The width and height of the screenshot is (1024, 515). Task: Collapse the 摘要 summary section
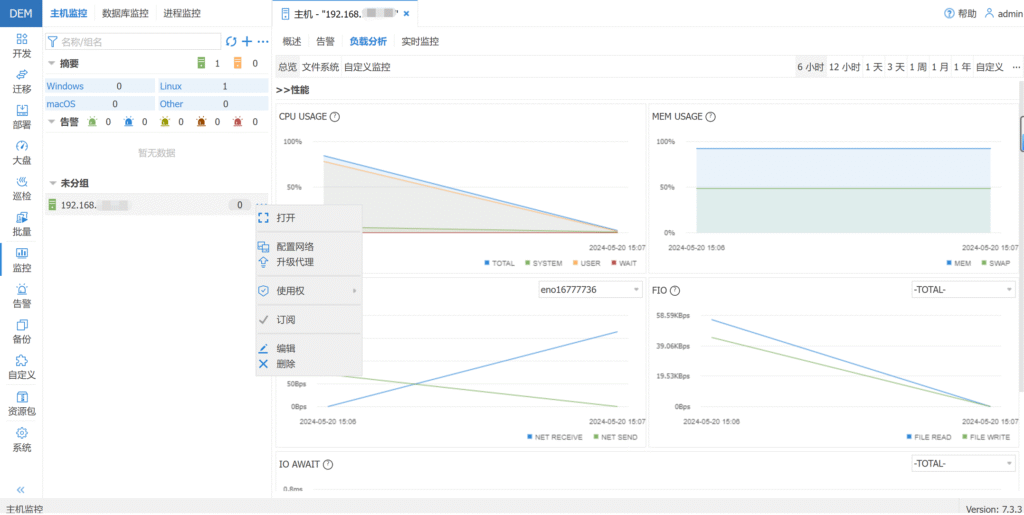click(x=52, y=64)
